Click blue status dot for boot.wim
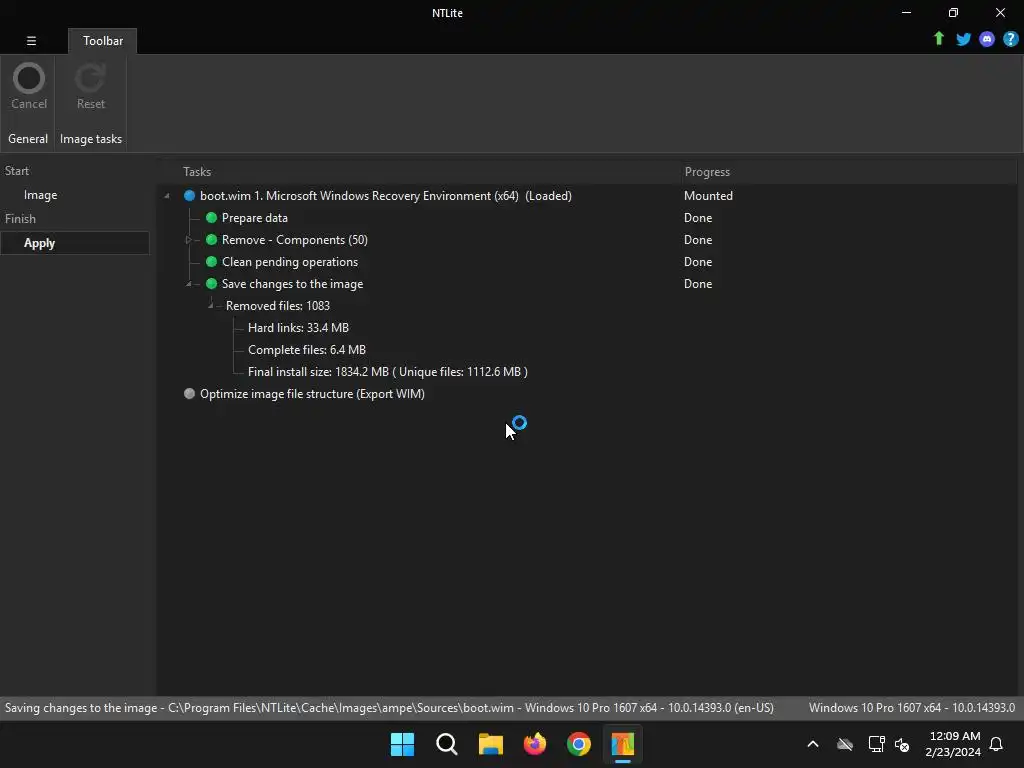The image size is (1024, 768). 189,196
